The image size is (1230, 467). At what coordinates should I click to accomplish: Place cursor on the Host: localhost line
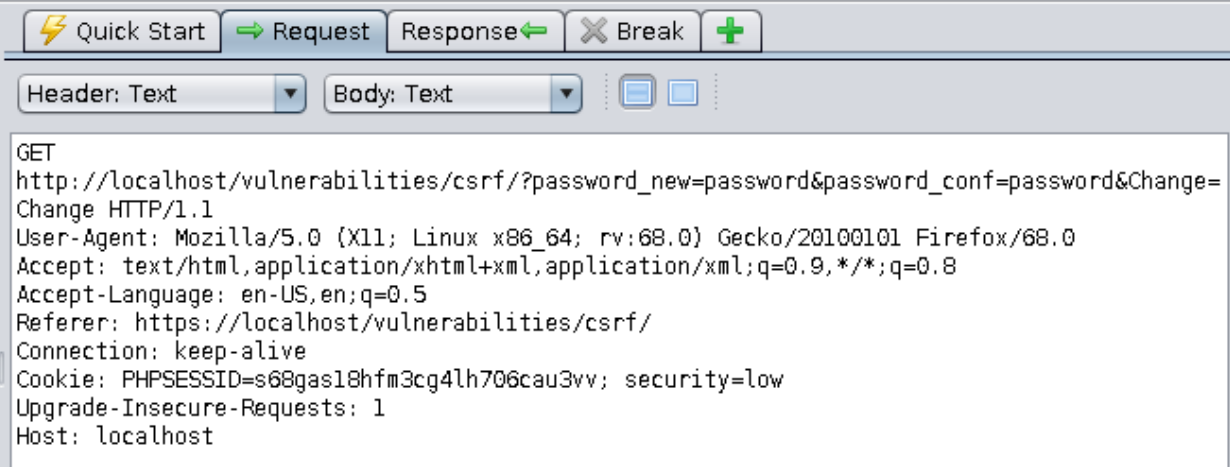[x=115, y=436]
